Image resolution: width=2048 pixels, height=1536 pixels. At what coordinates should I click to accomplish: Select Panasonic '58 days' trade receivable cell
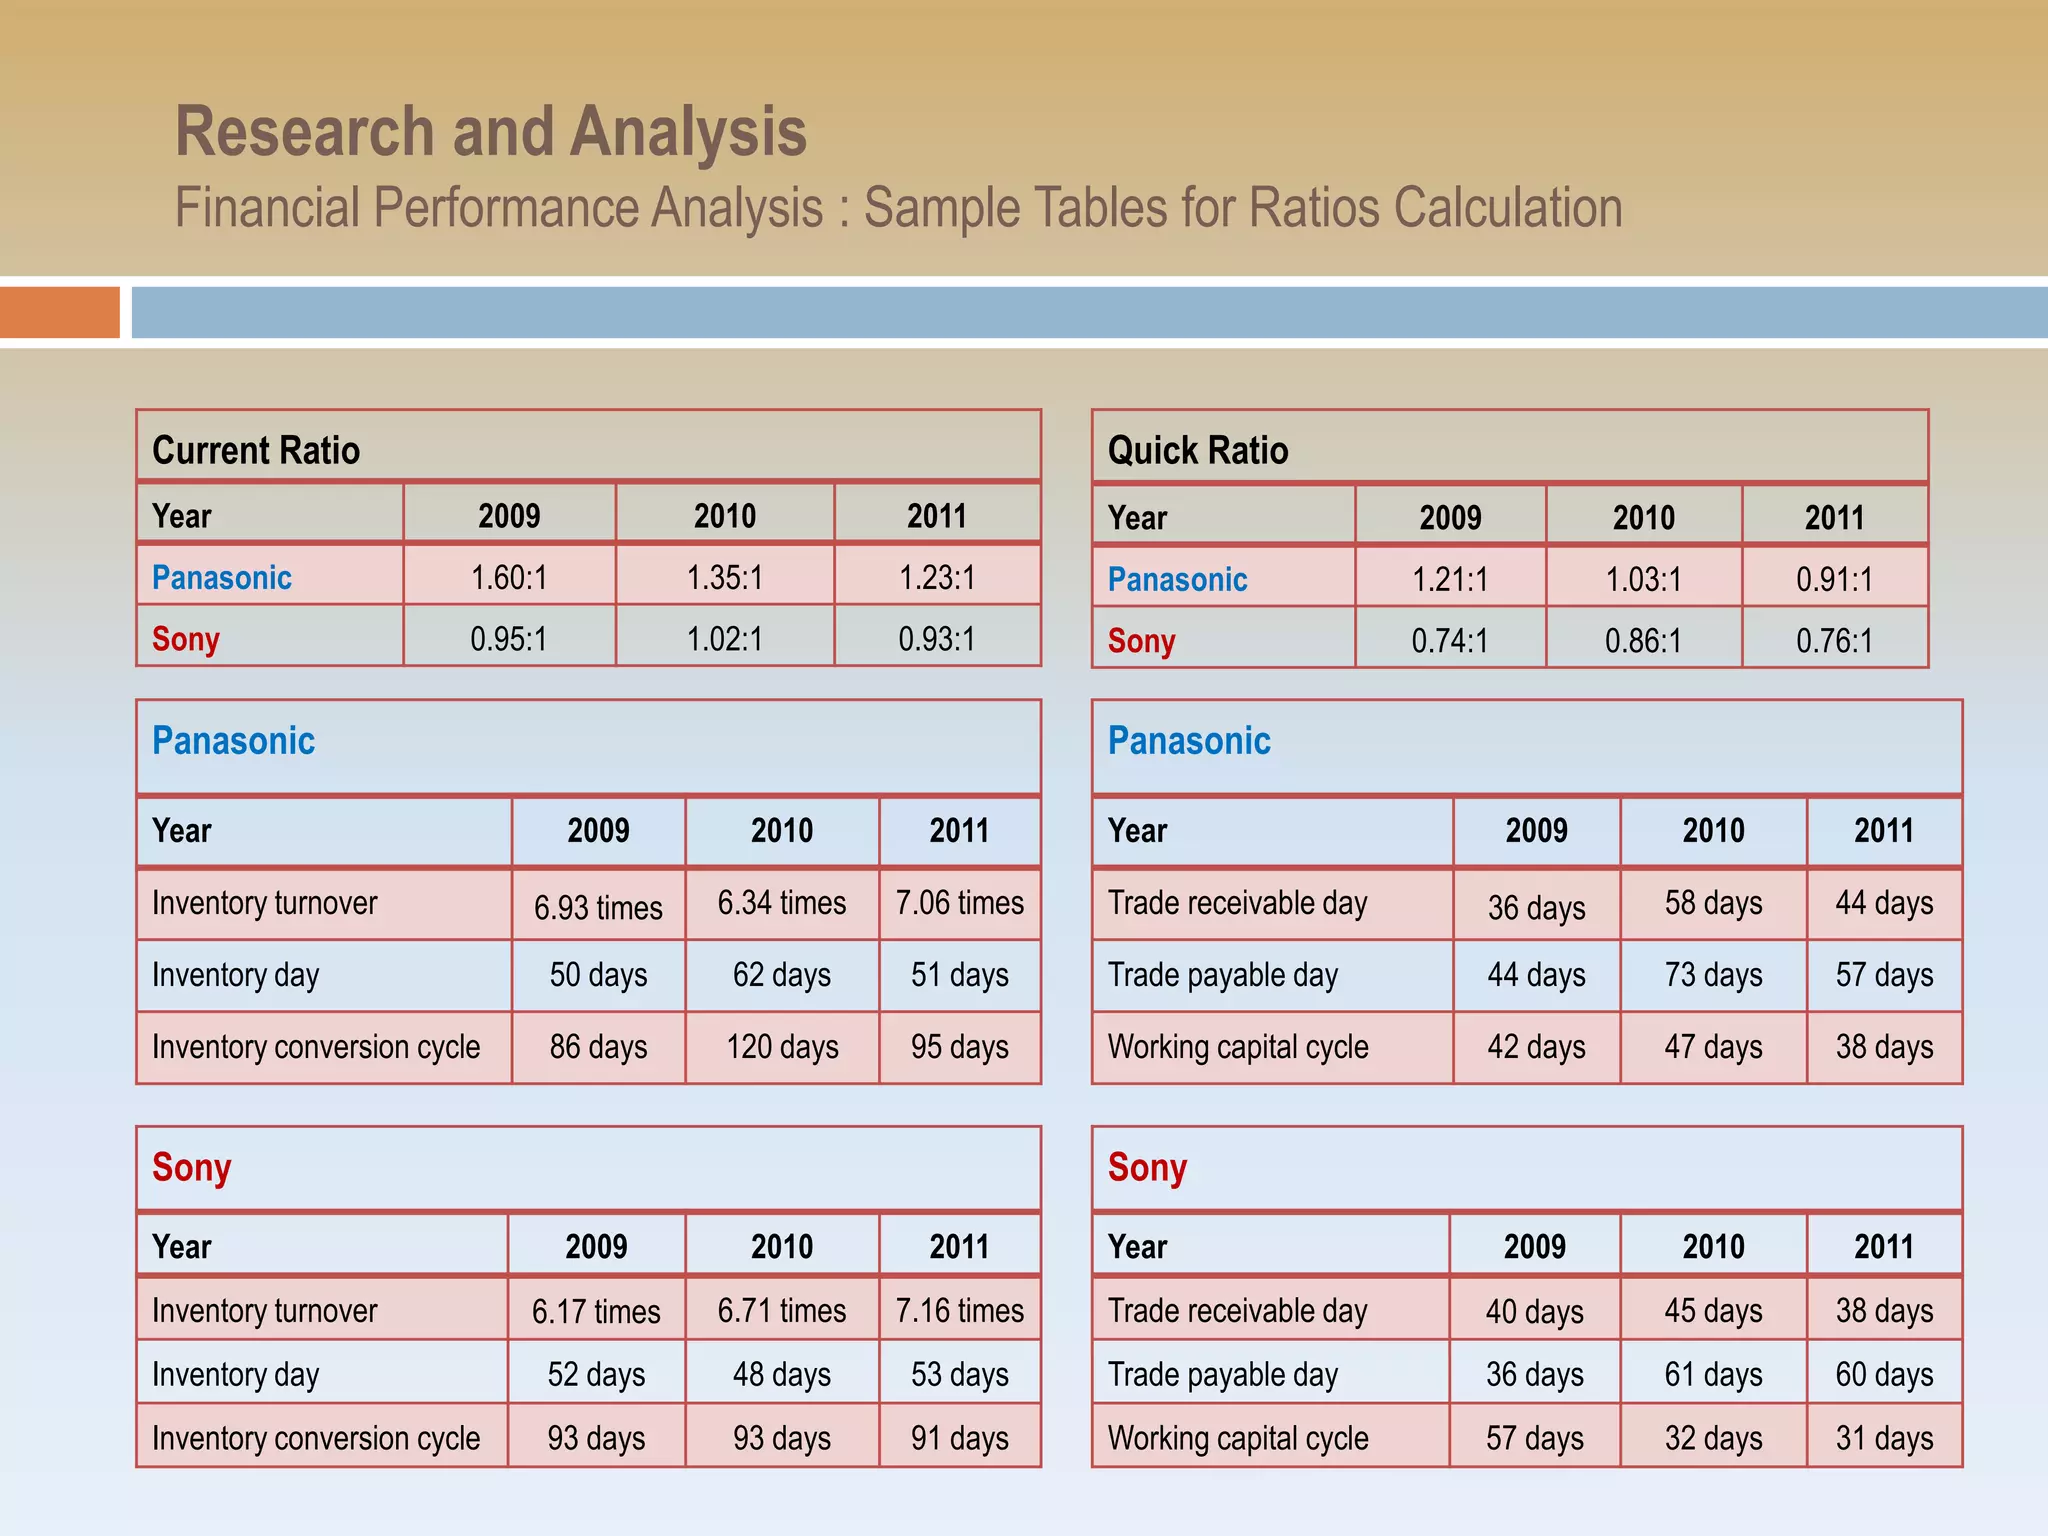[1713, 903]
